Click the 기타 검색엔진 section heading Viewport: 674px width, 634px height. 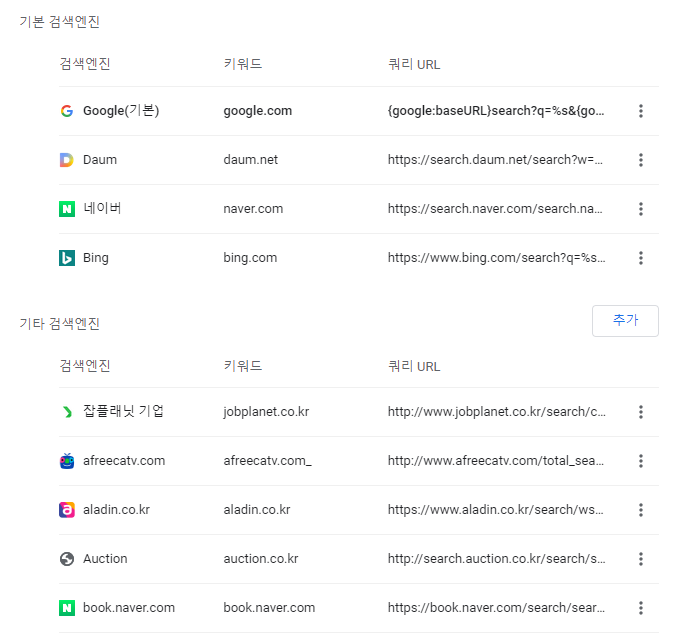[x=60, y=323]
